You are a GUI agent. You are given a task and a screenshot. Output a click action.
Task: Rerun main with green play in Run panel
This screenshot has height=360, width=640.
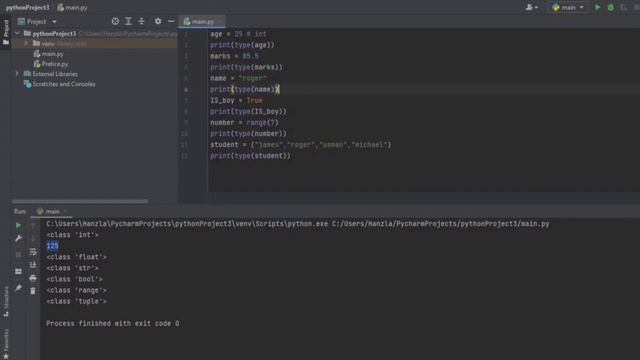point(18,225)
